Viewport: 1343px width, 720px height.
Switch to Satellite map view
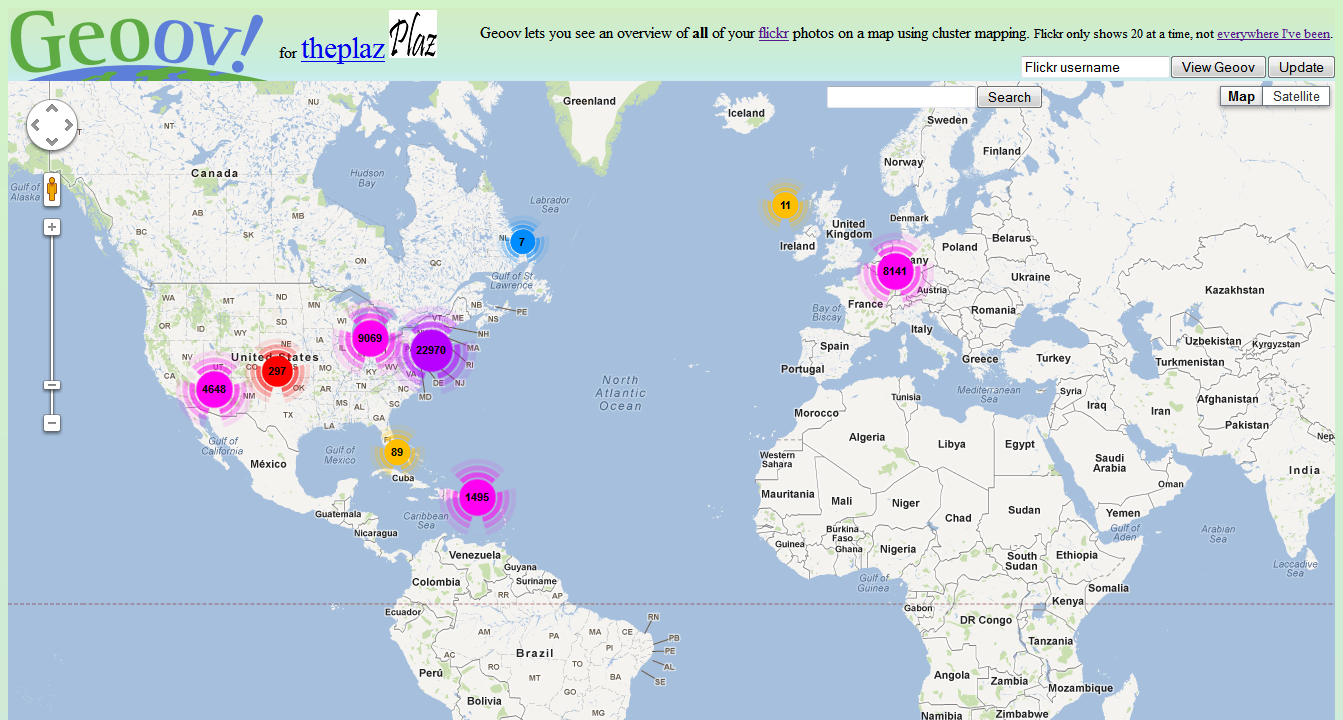[x=1296, y=96]
